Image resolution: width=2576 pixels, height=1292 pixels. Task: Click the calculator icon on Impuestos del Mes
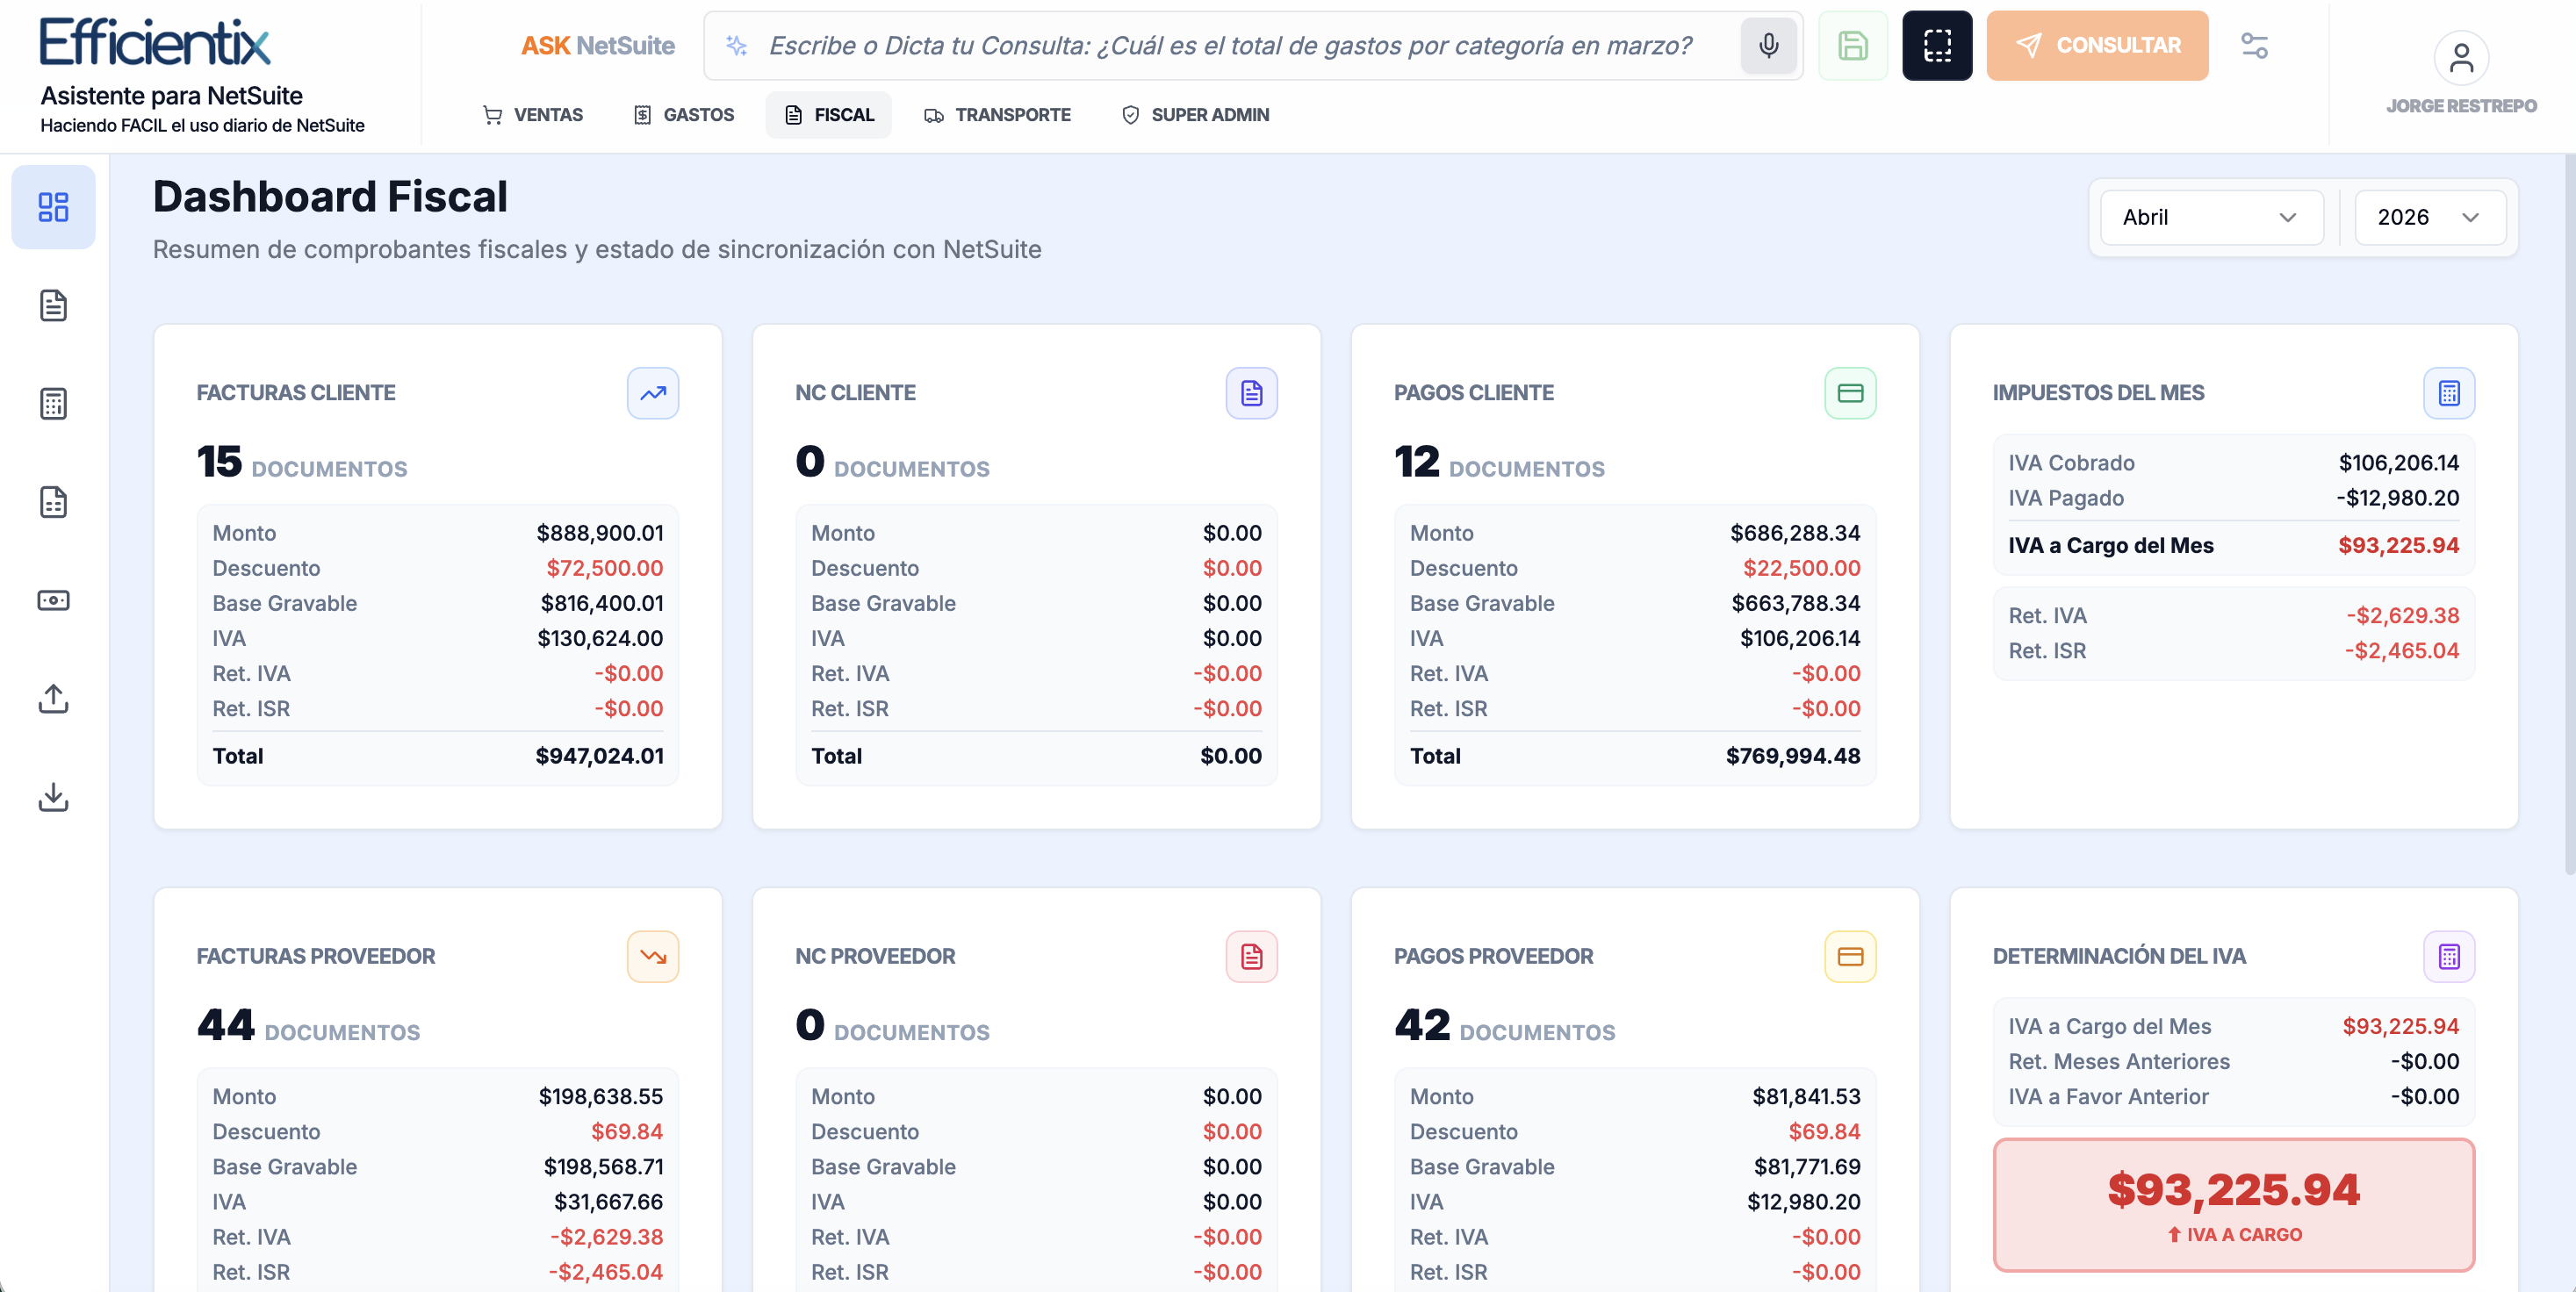[x=2449, y=393]
